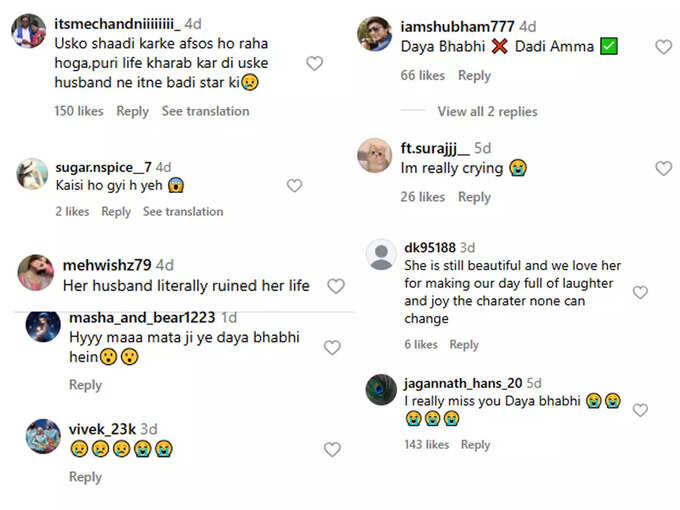This screenshot has width=680, height=510.
Task: Tap the heart beside vivek_23k's emoji comment
Action: [x=332, y=449]
